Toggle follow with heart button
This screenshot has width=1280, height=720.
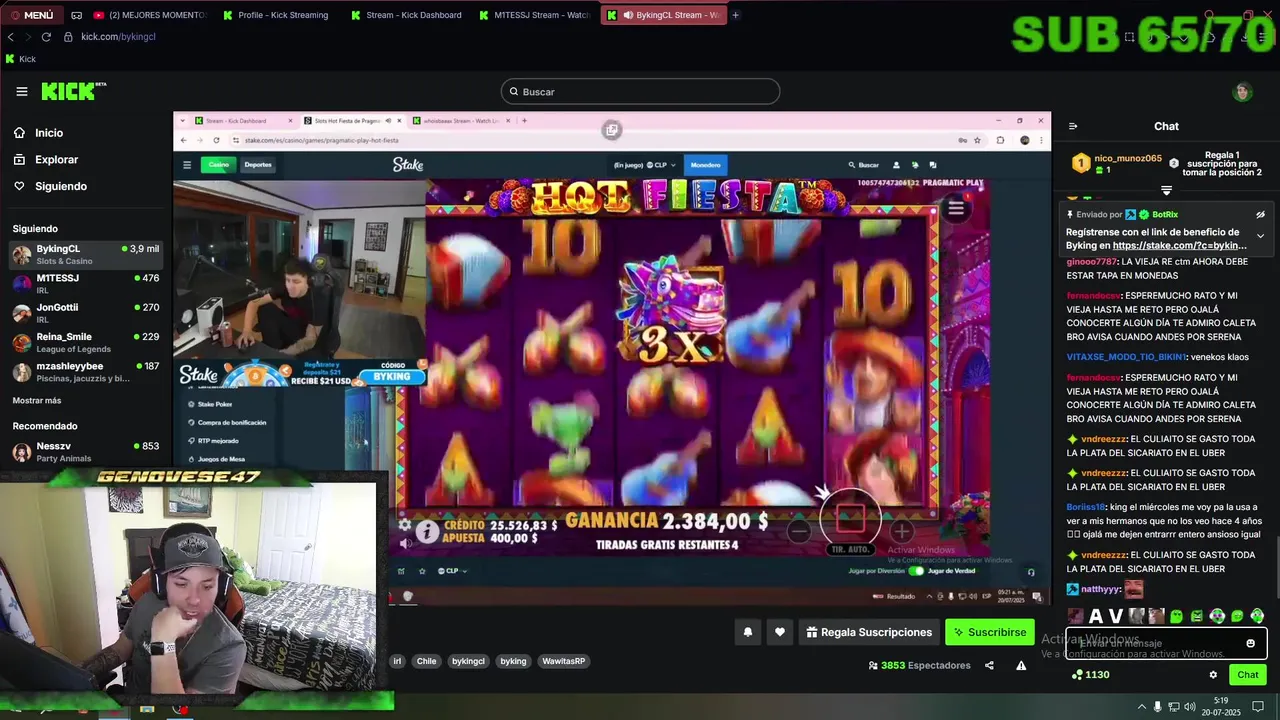[780, 632]
